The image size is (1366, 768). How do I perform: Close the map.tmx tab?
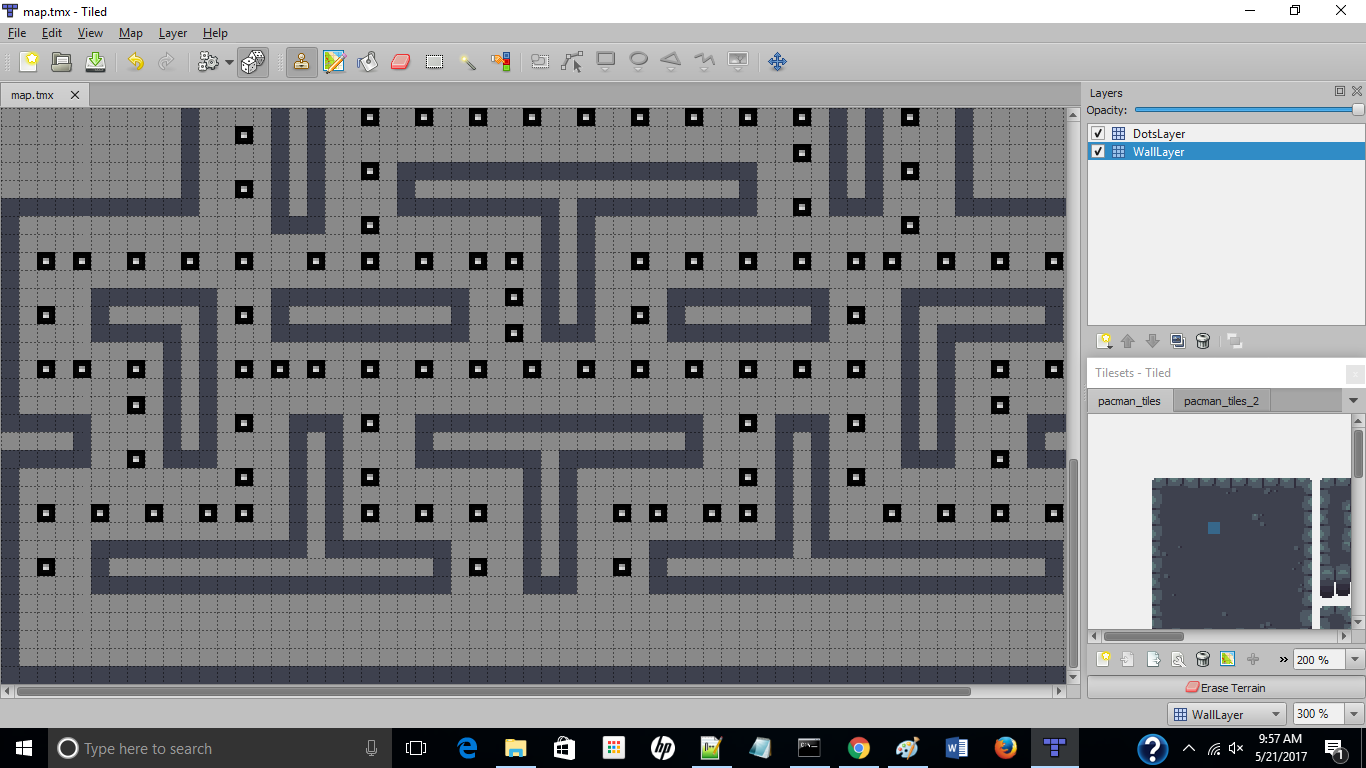tap(77, 95)
